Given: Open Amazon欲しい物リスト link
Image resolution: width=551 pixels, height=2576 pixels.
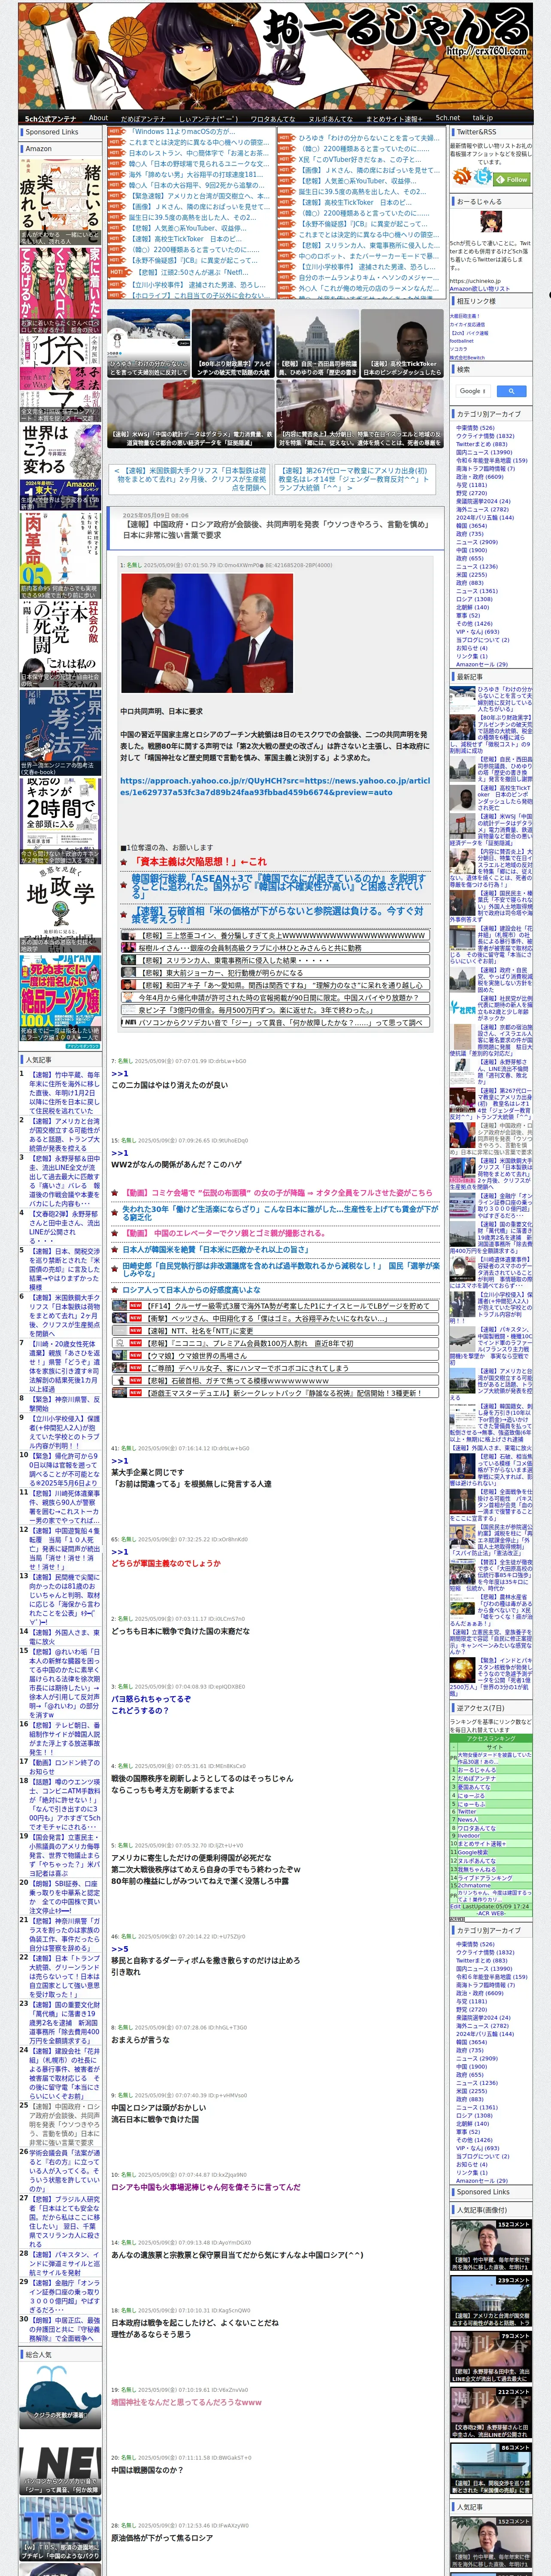Looking at the screenshot, I should coord(480,288).
